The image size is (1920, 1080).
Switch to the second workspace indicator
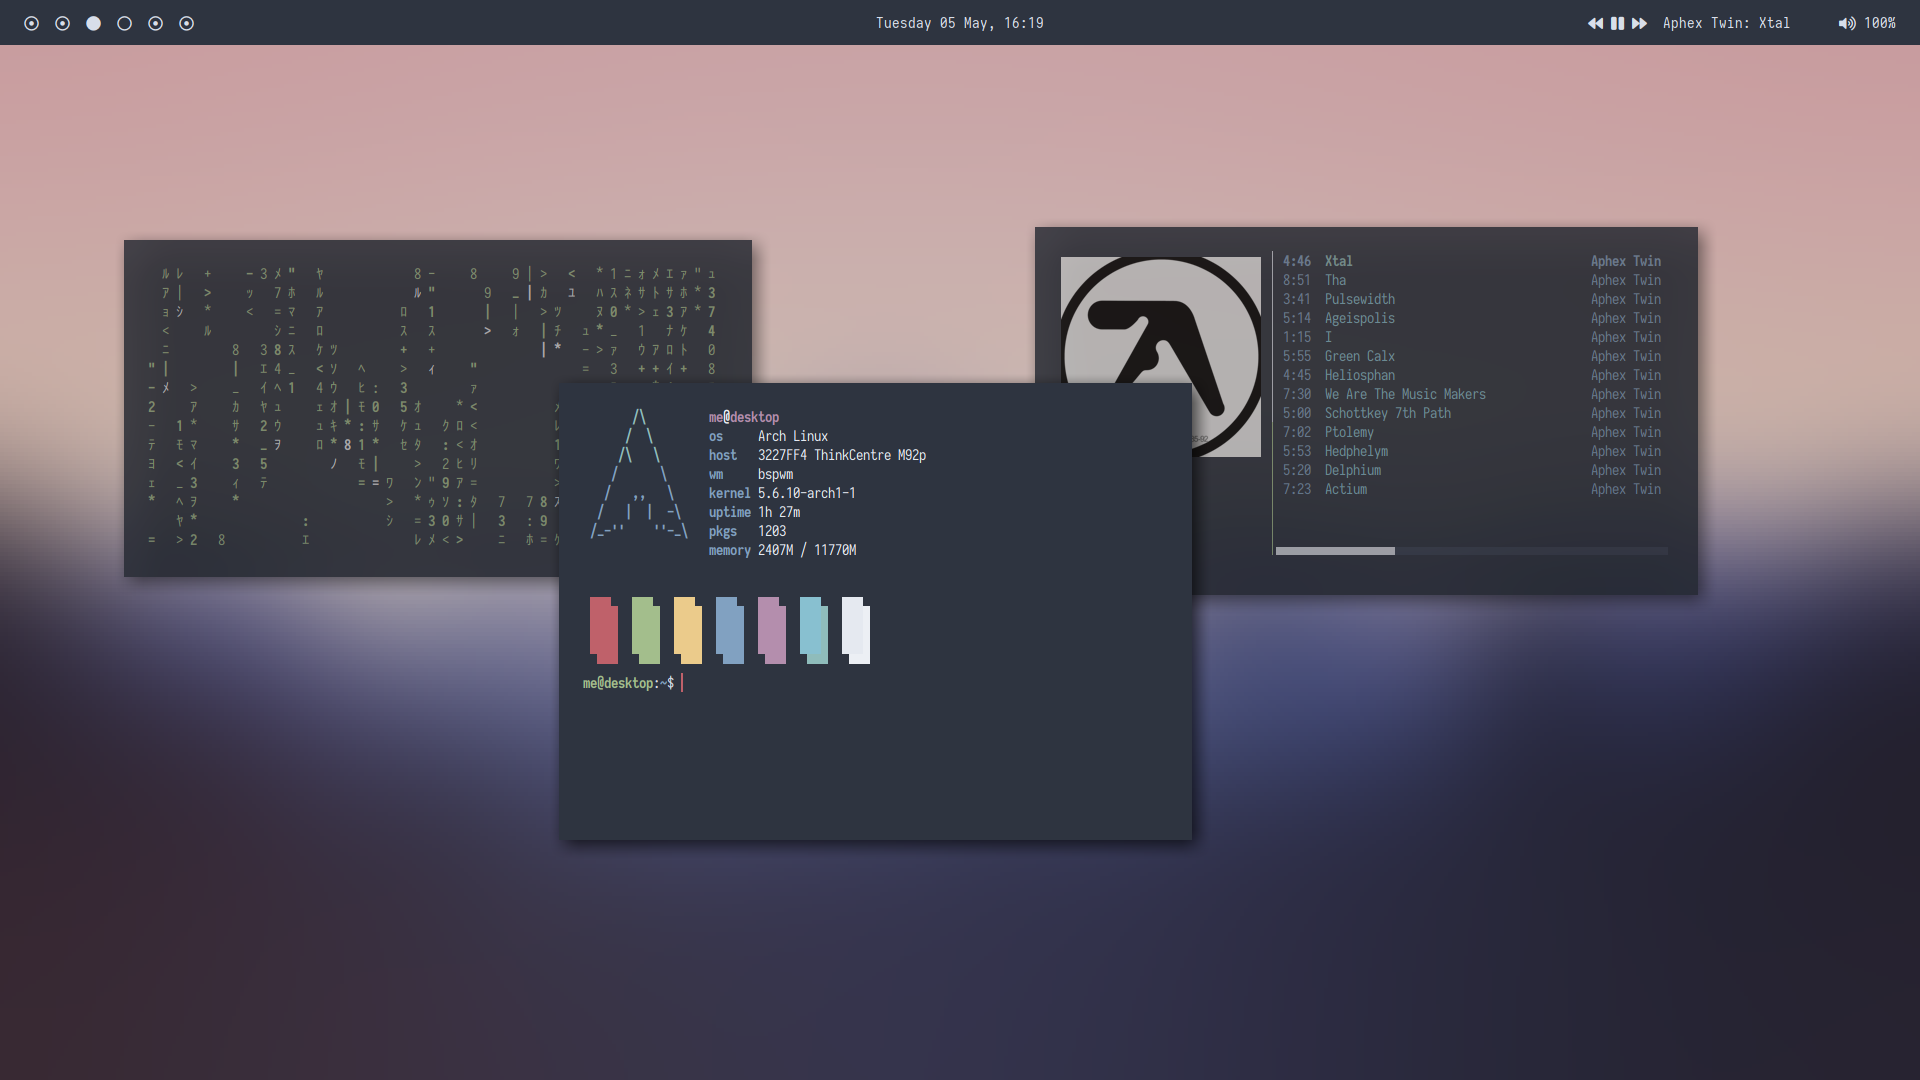coord(62,23)
